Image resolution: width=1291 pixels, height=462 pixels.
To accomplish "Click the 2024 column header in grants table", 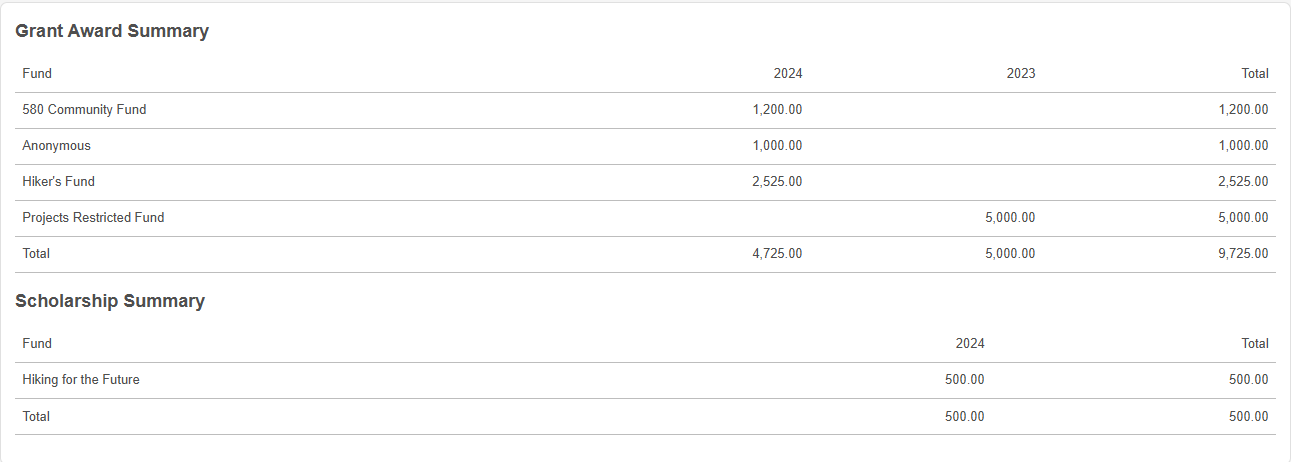I will click(x=788, y=74).
